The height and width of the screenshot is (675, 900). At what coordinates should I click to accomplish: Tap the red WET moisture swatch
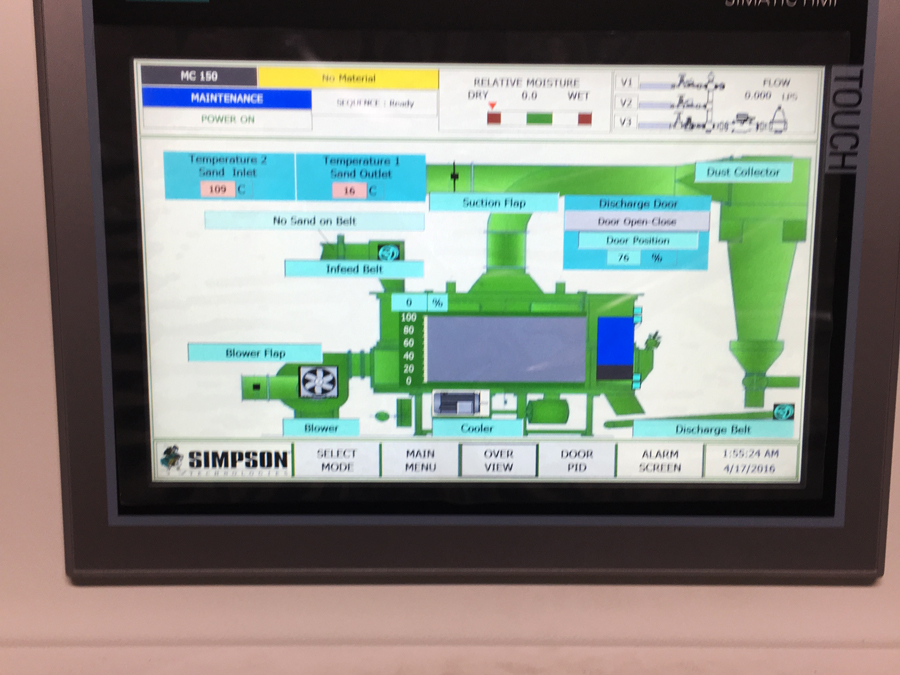pos(585,119)
